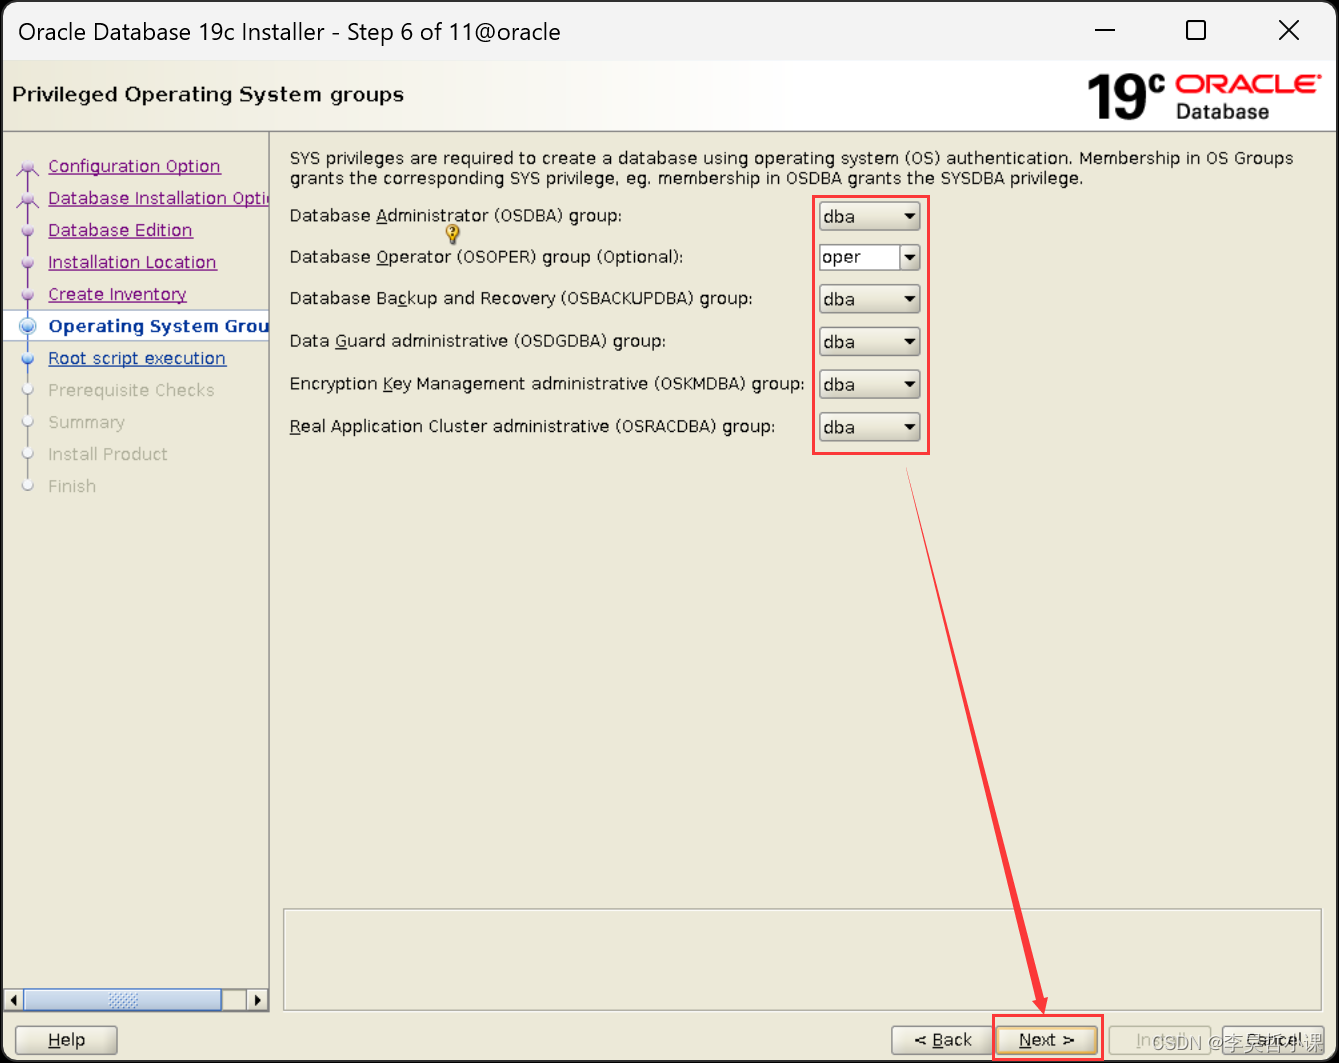Click the 'Finish' step text
1339x1063 pixels.
[x=72, y=486]
